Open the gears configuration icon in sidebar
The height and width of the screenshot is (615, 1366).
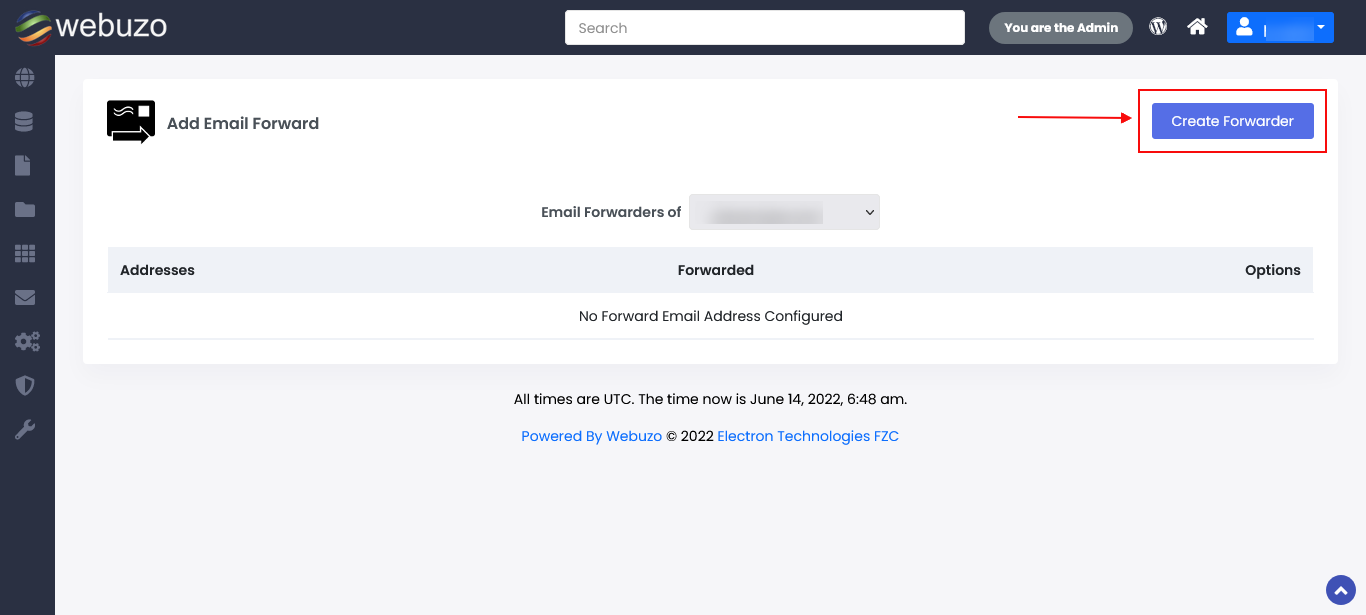click(x=26, y=342)
